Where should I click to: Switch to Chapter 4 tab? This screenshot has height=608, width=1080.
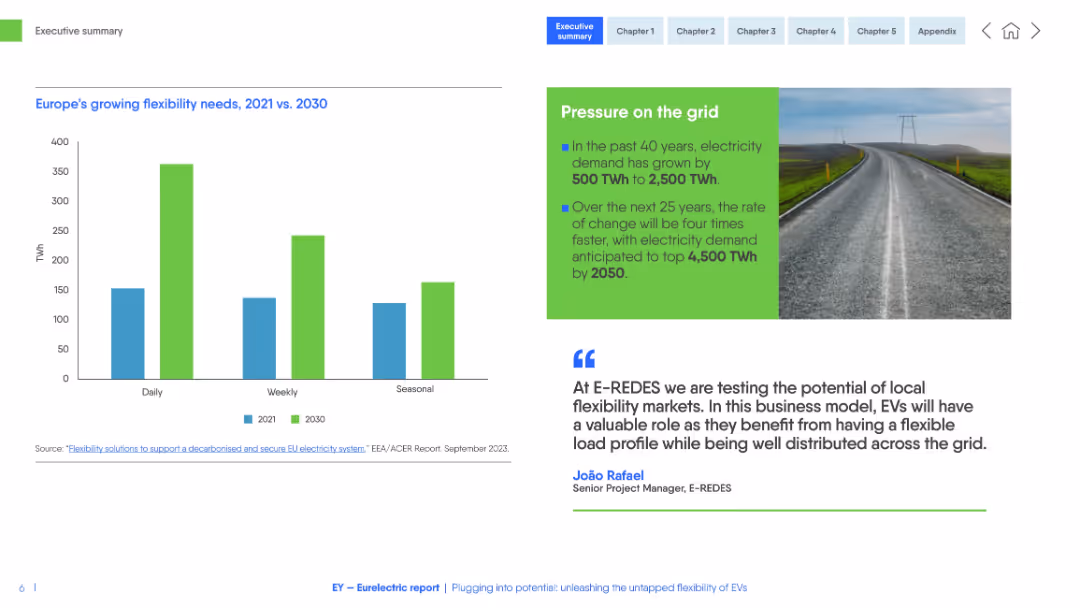coord(816,31)
